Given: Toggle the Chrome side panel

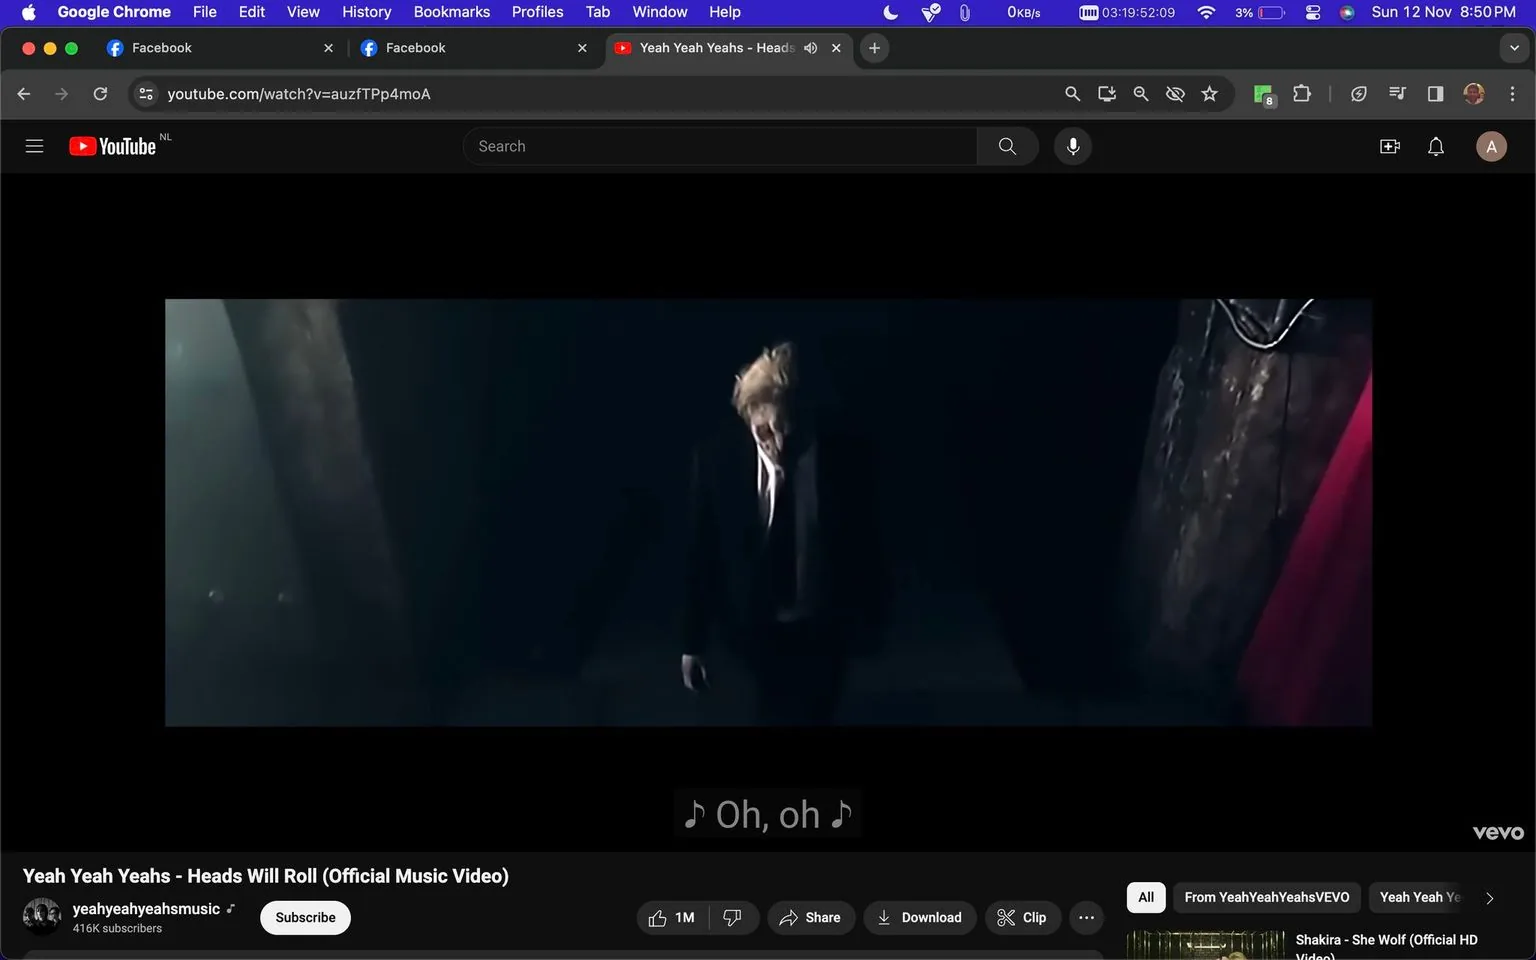Looking at the screenshot, I should [1434, 93].
